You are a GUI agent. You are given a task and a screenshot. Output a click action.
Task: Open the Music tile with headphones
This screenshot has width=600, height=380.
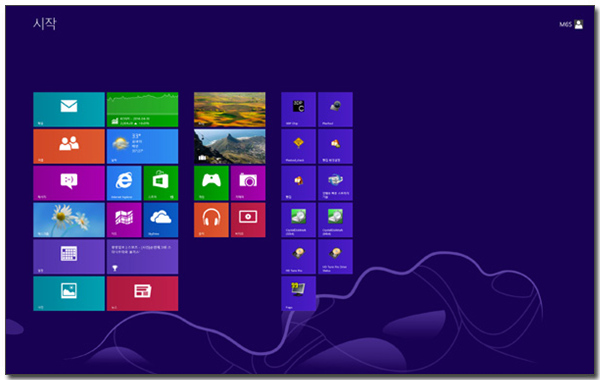(x=211, y=220)
